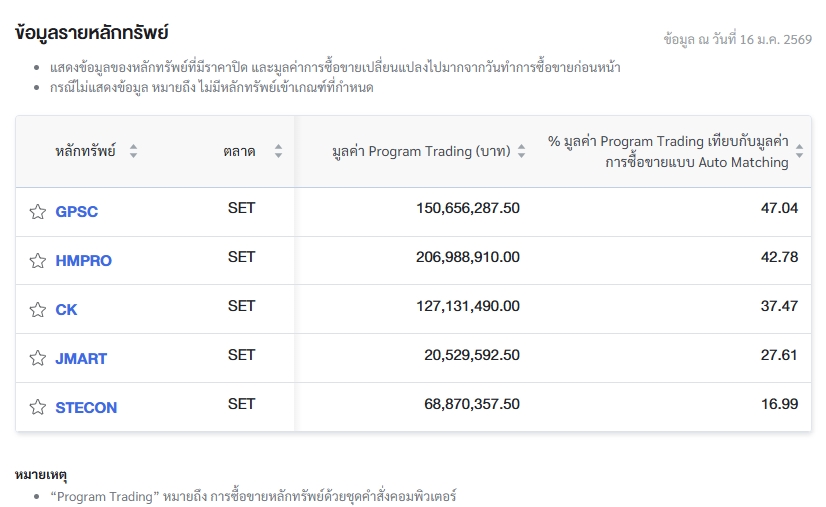
Task: Open the STECON stock link
Action: click(x=86, y=407)
